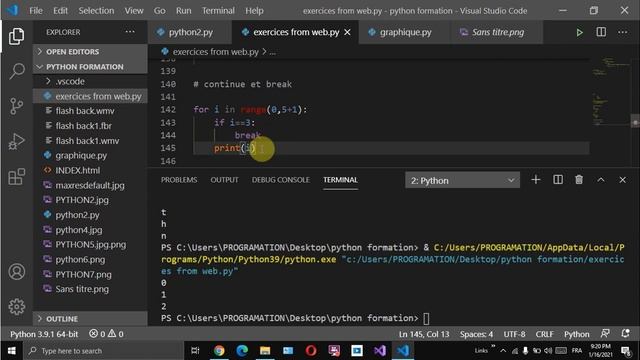Open the Extensions view
This screenshot has height=360, width=640.
point(16,177)
